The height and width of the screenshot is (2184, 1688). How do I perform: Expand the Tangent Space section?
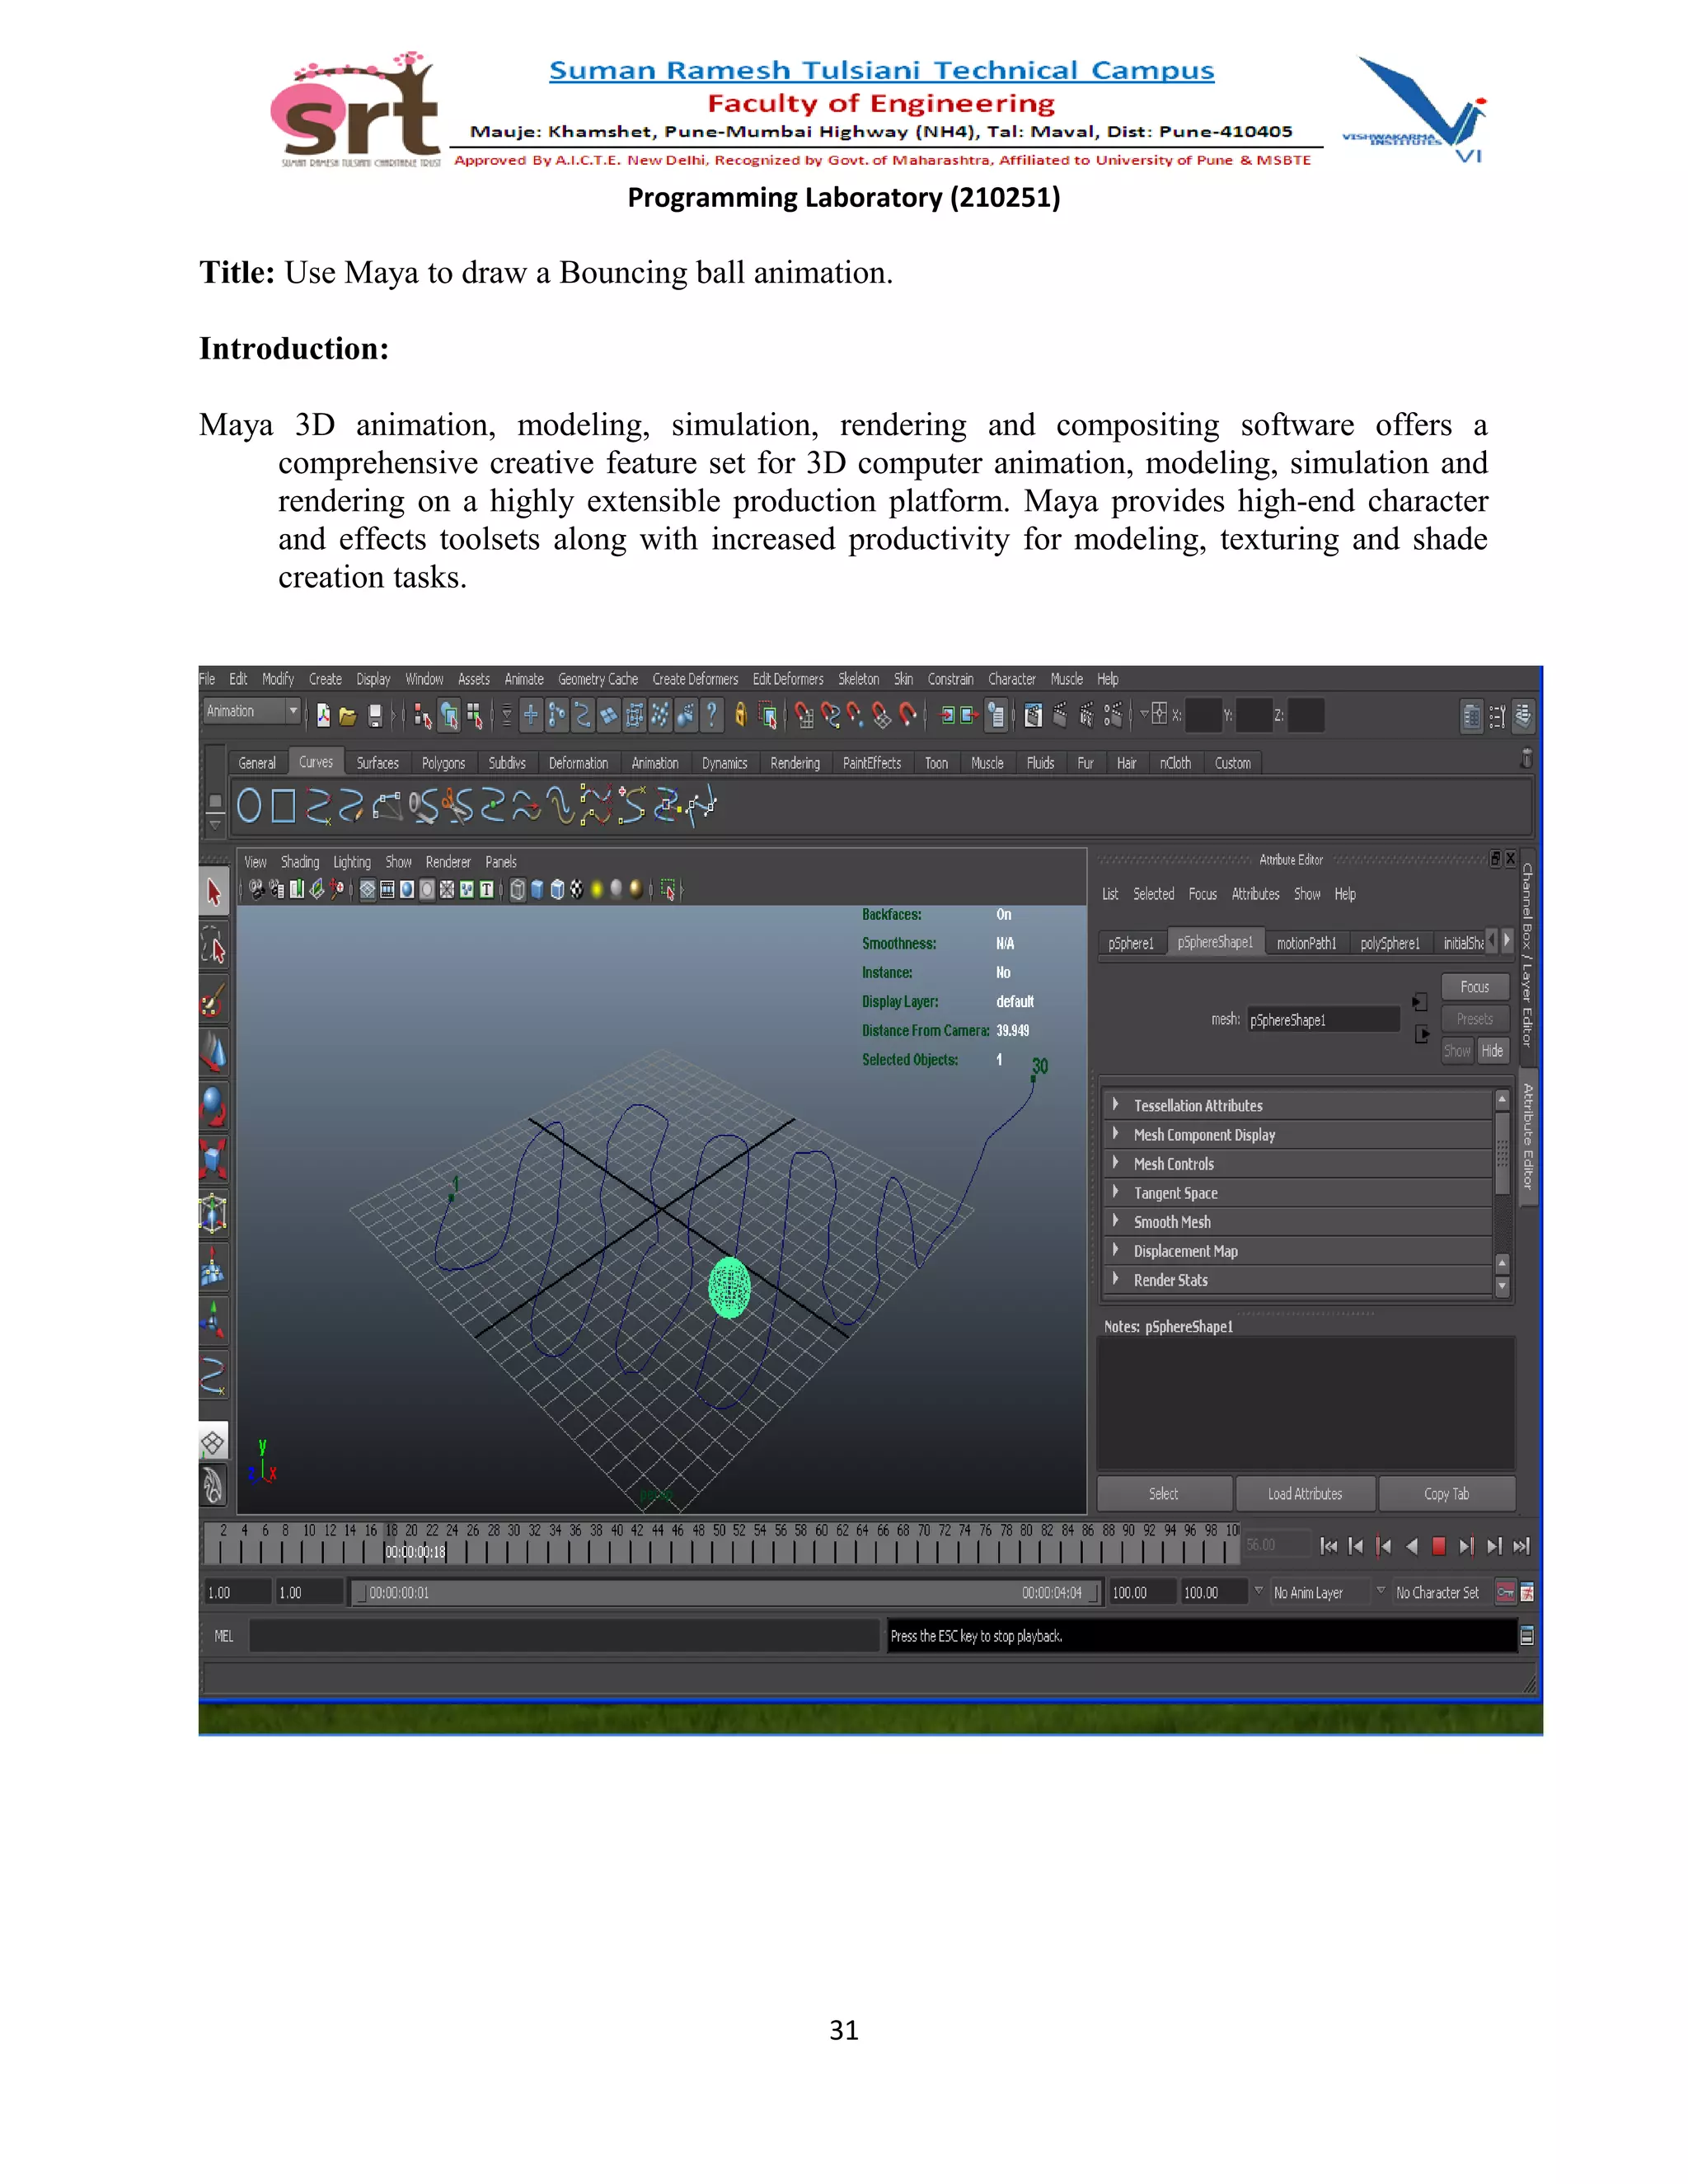[x=1297, y=1192]
